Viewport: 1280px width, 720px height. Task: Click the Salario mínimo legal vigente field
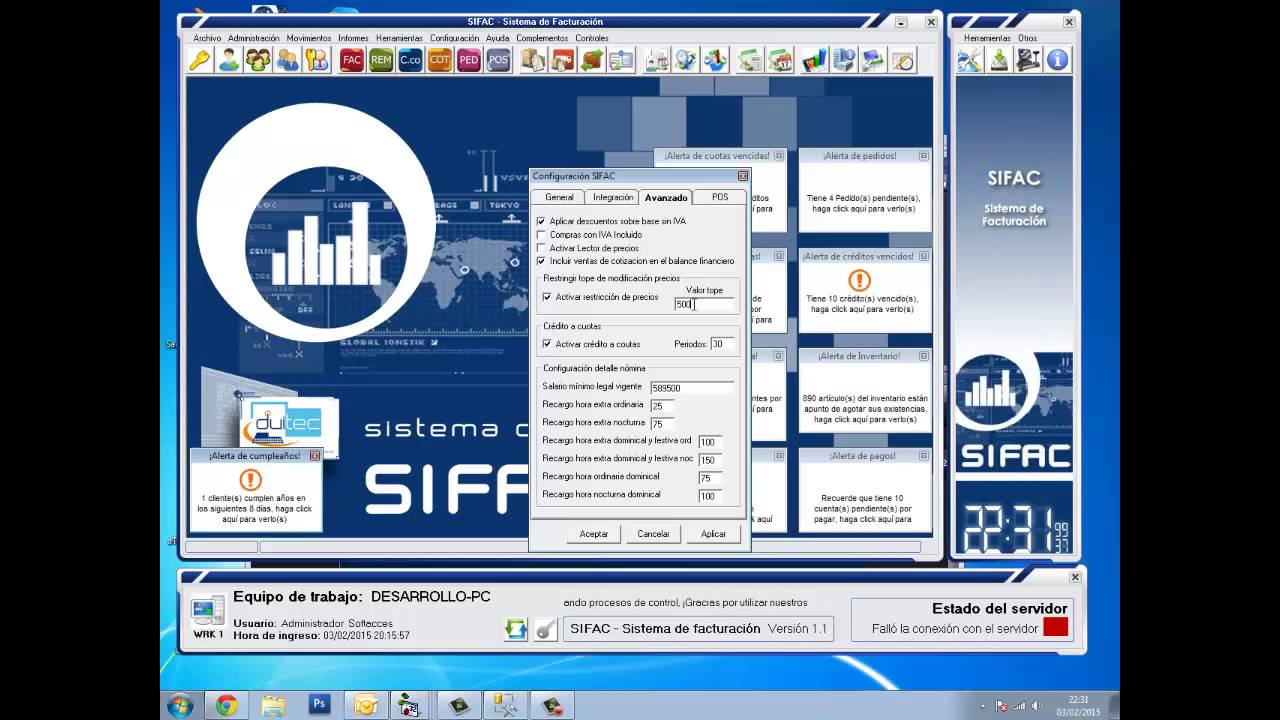tap(692, 387)
